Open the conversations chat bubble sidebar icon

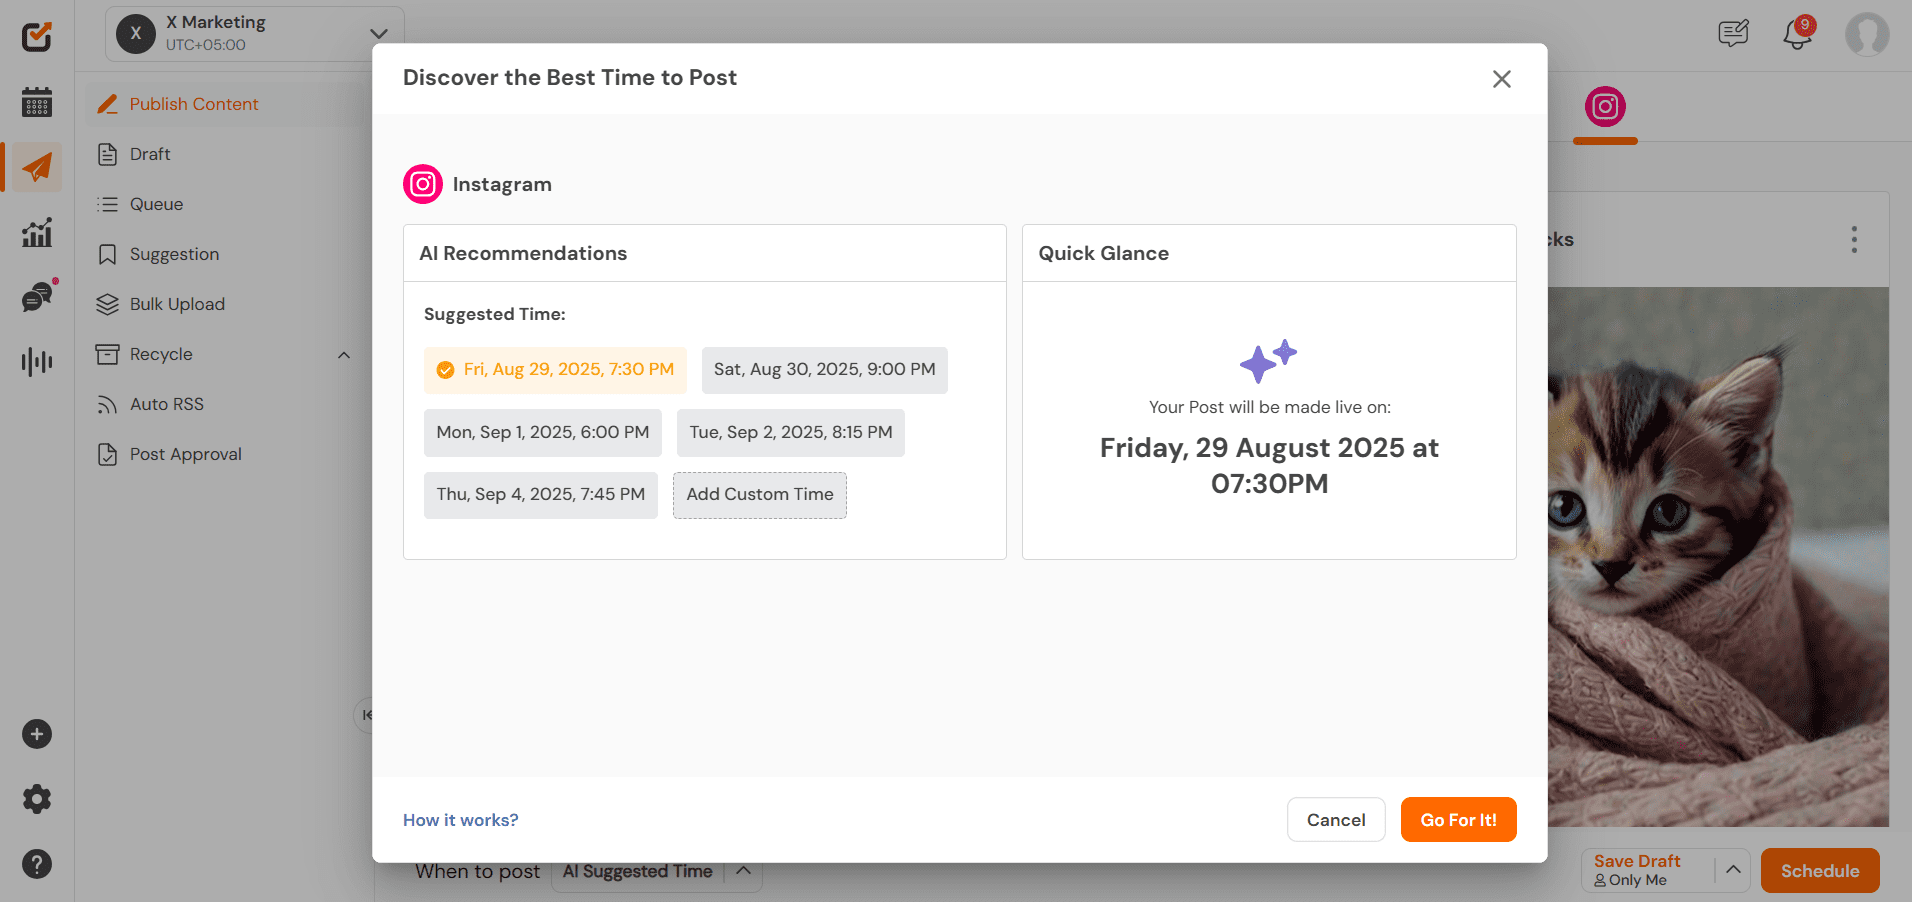[37, 297]
